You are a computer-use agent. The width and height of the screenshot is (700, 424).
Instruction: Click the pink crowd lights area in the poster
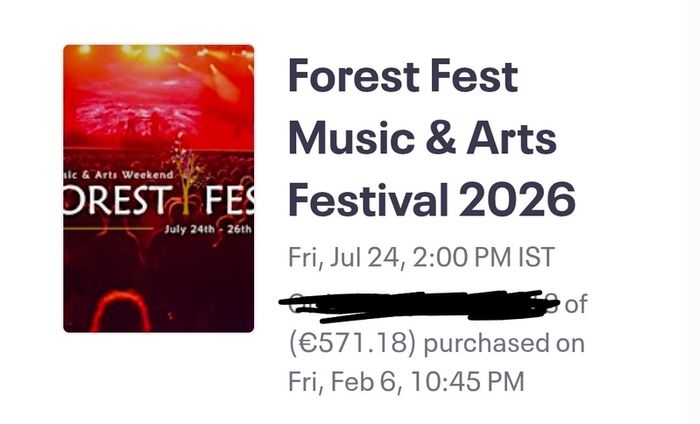(138, 117)
